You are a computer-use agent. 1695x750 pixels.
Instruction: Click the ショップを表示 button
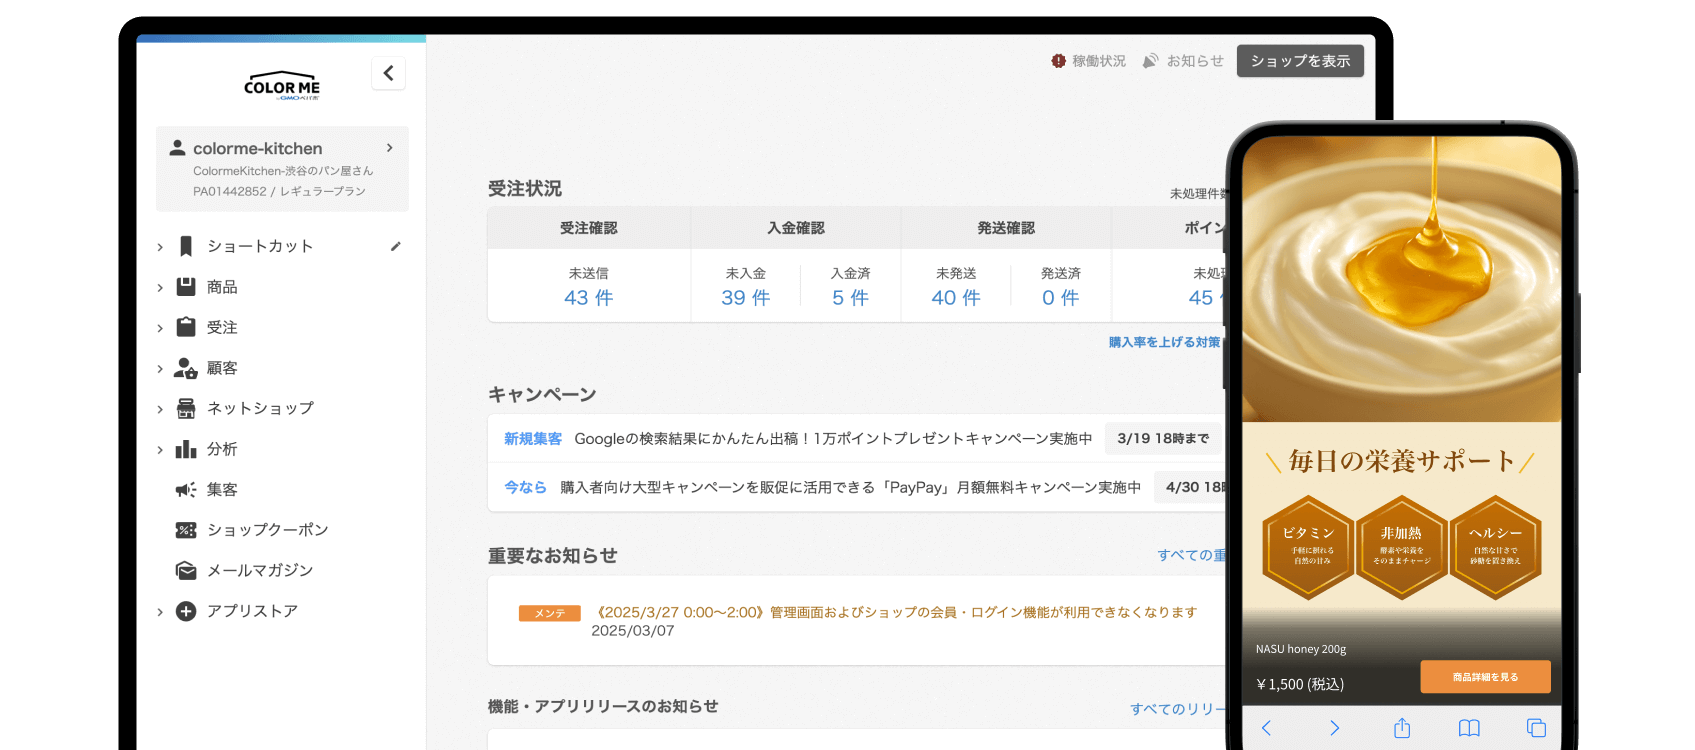click(x=1300, y=61)
